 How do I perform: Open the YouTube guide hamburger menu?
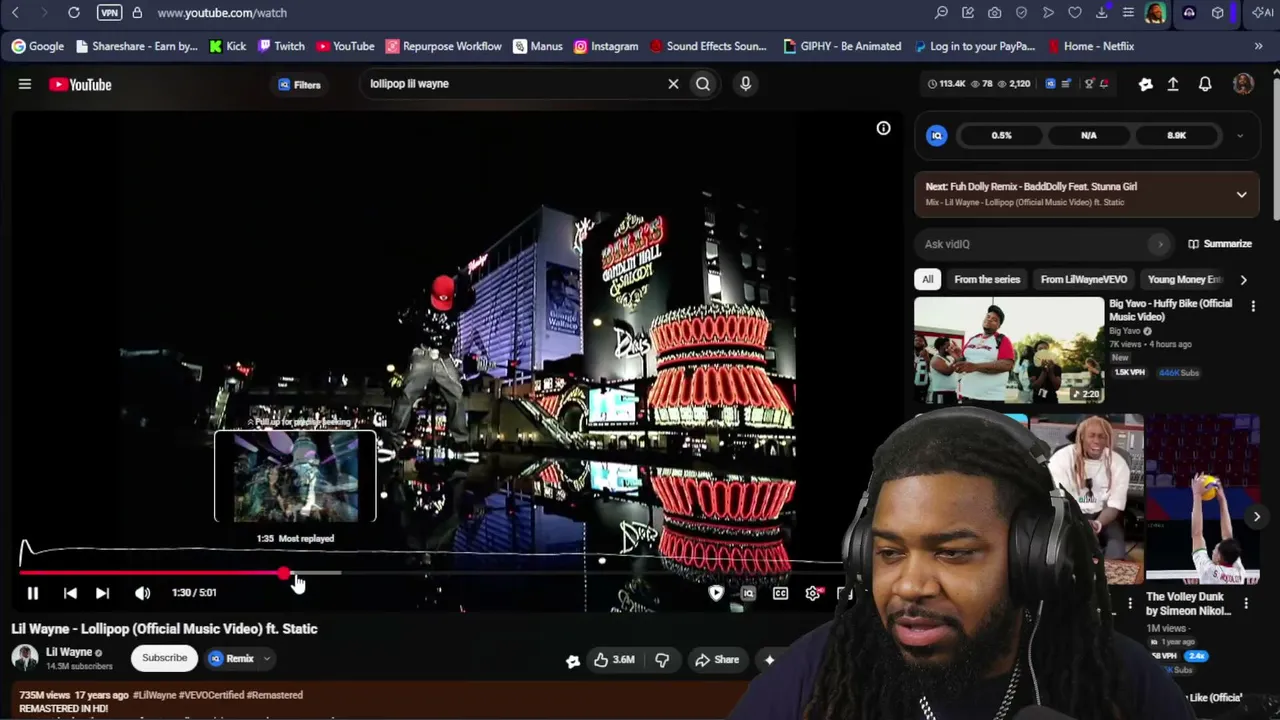click(25, 84)
